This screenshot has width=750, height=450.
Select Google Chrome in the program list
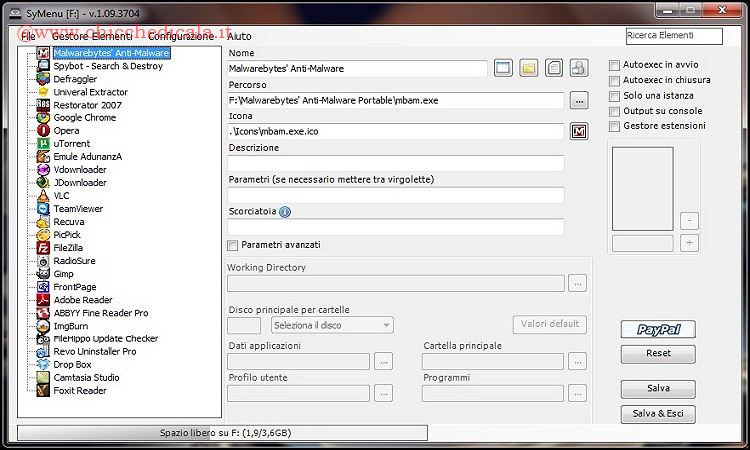tap(84, 118)
